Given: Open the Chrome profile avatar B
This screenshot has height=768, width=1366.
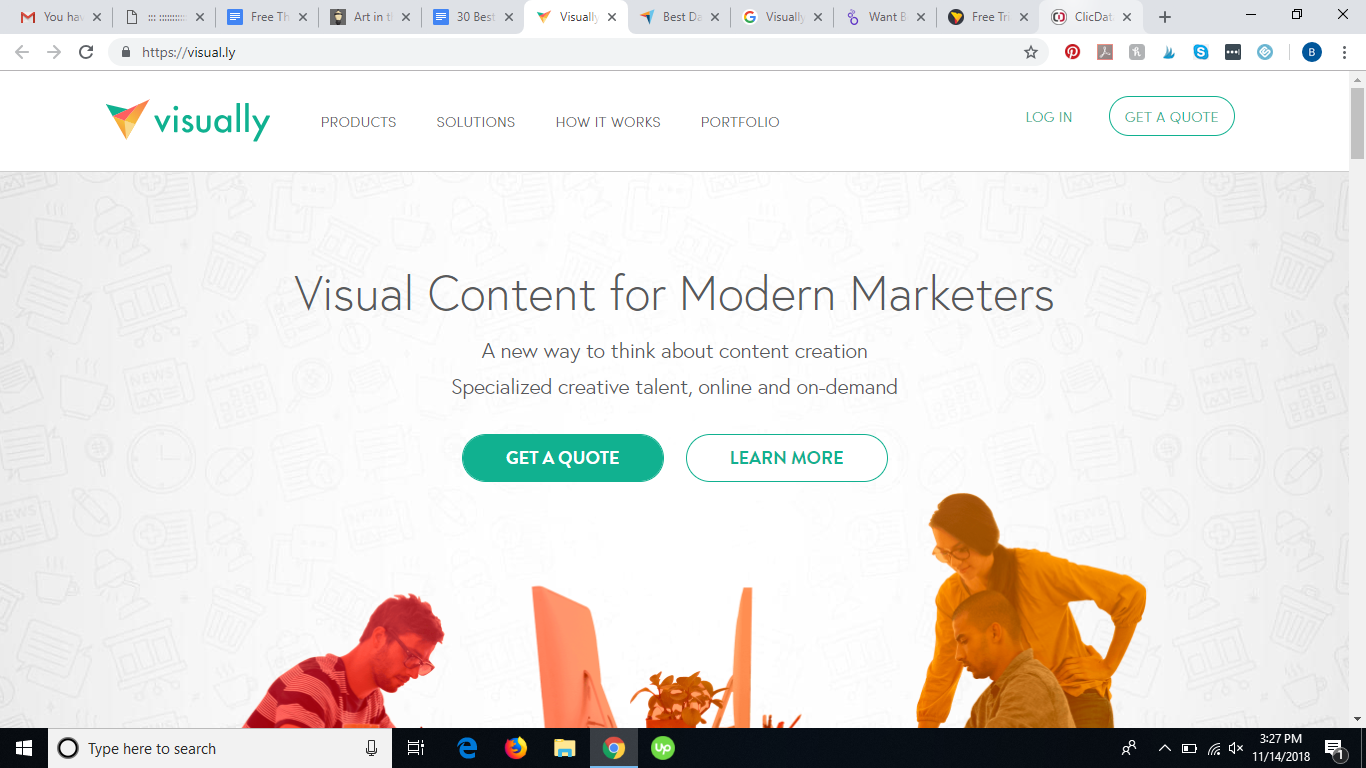Looking at the screenshot, I should point(1311,52).
